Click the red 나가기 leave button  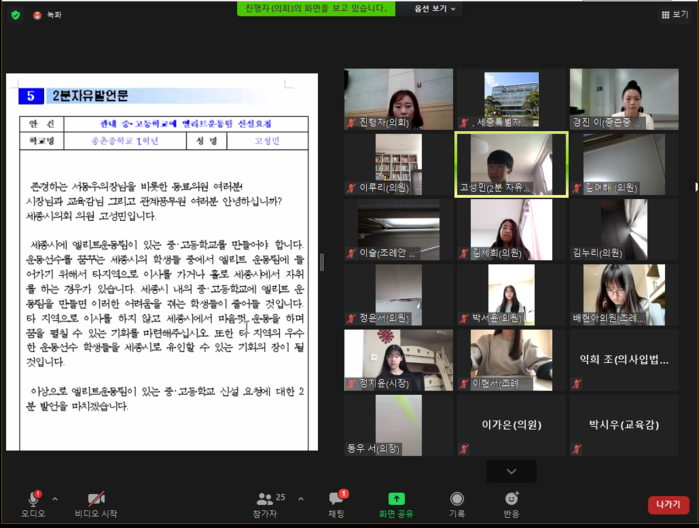tap(667, 505)
